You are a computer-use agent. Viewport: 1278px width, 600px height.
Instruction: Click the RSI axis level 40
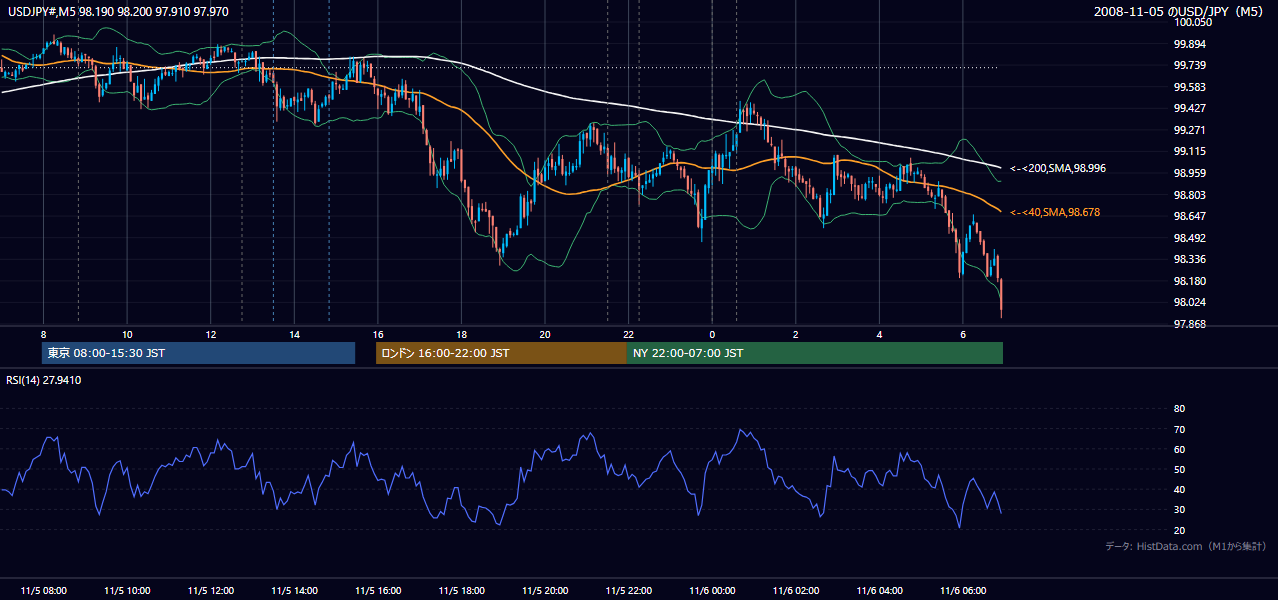[1179, 489]
